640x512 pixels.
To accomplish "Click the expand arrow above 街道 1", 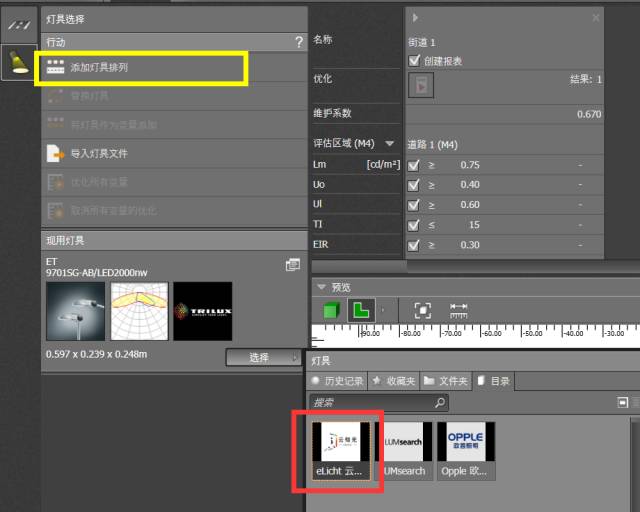I will (x=415, y=18).
